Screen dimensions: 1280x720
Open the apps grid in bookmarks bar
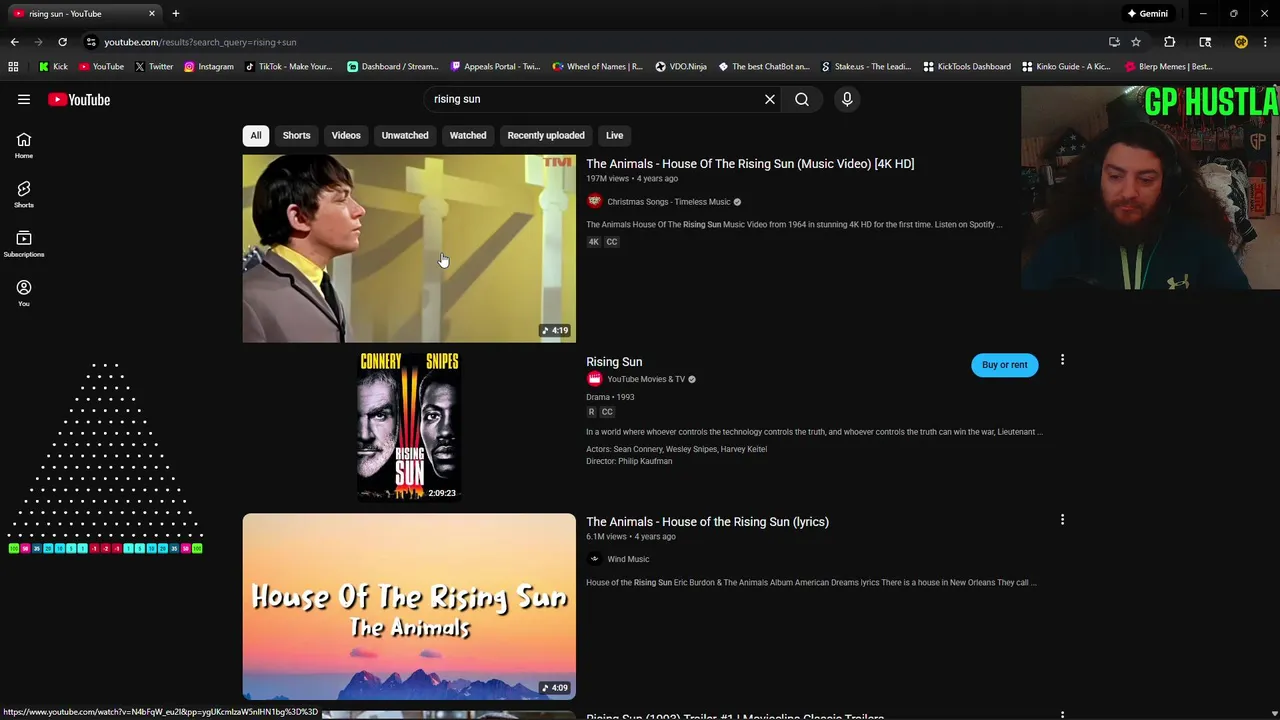13,67
